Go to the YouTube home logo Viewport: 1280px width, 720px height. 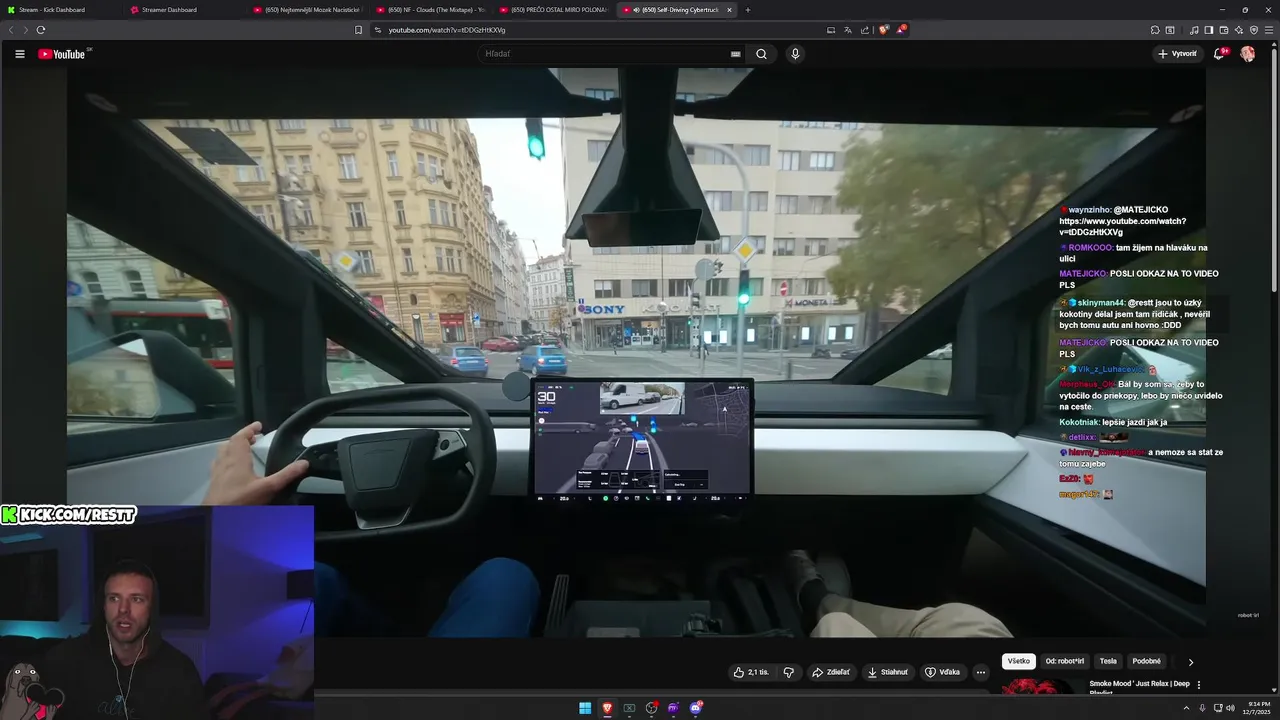64,54
